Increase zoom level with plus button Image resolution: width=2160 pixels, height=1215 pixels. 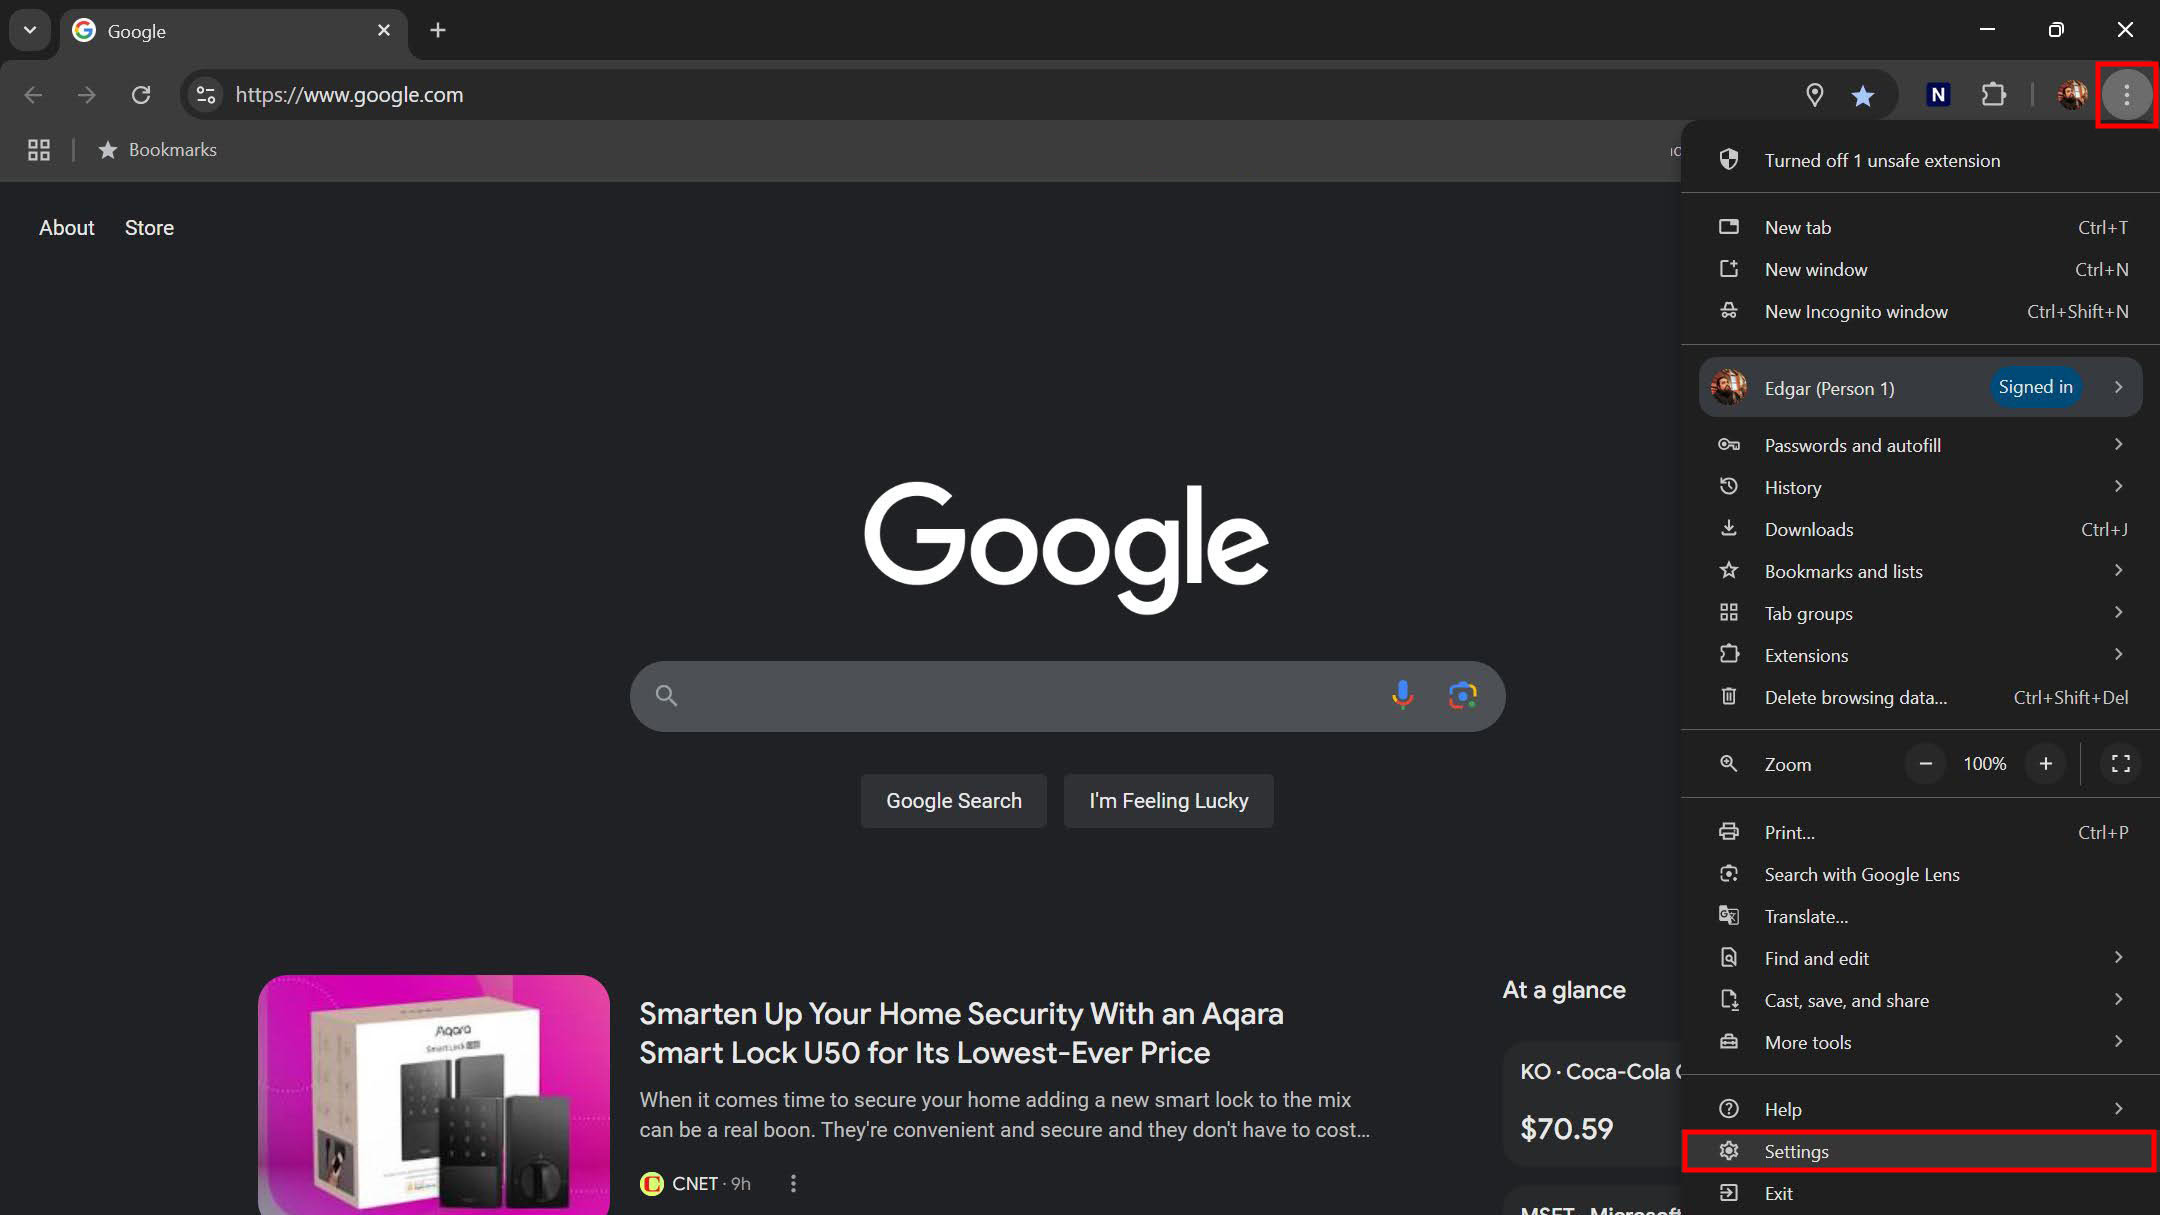[x=2046, y=764]
